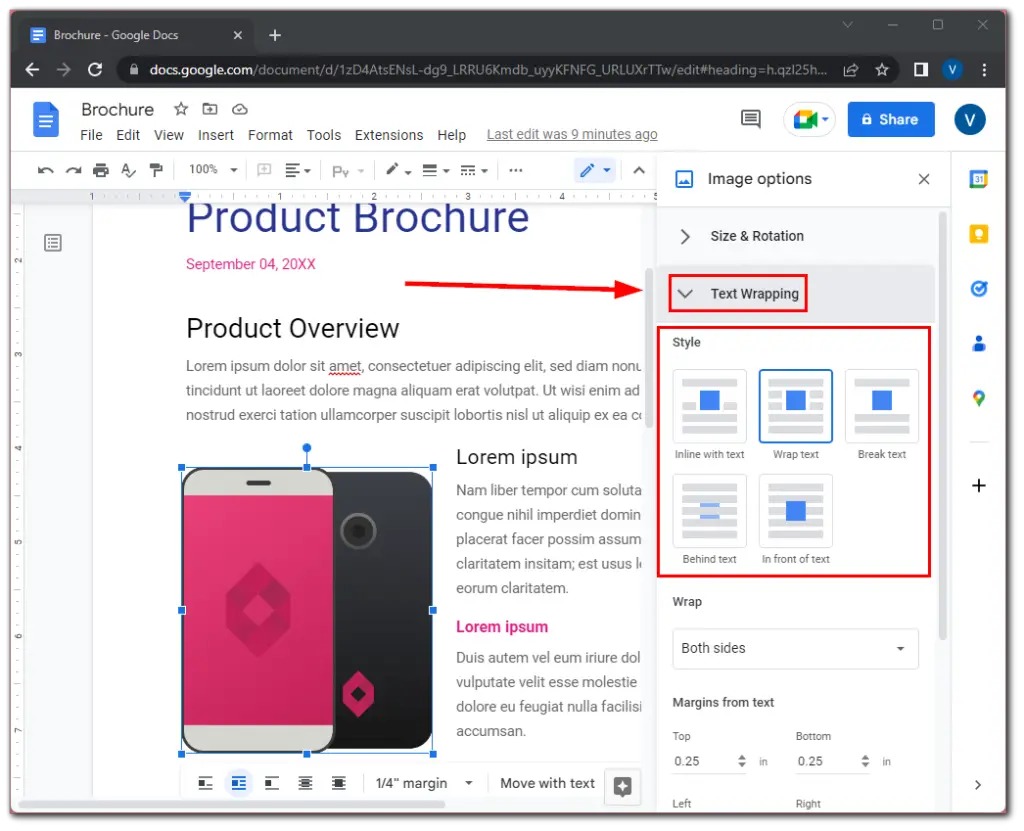Open version history via last edit link

(x=571, y=134)
